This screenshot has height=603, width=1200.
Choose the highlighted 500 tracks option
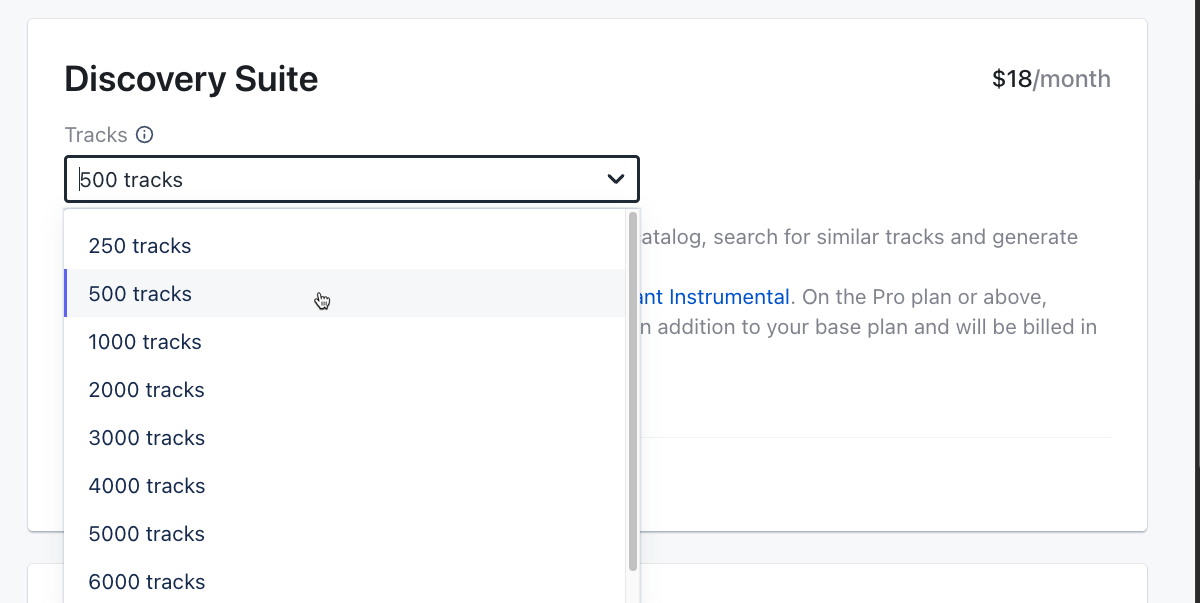click(x=140, y=294)
